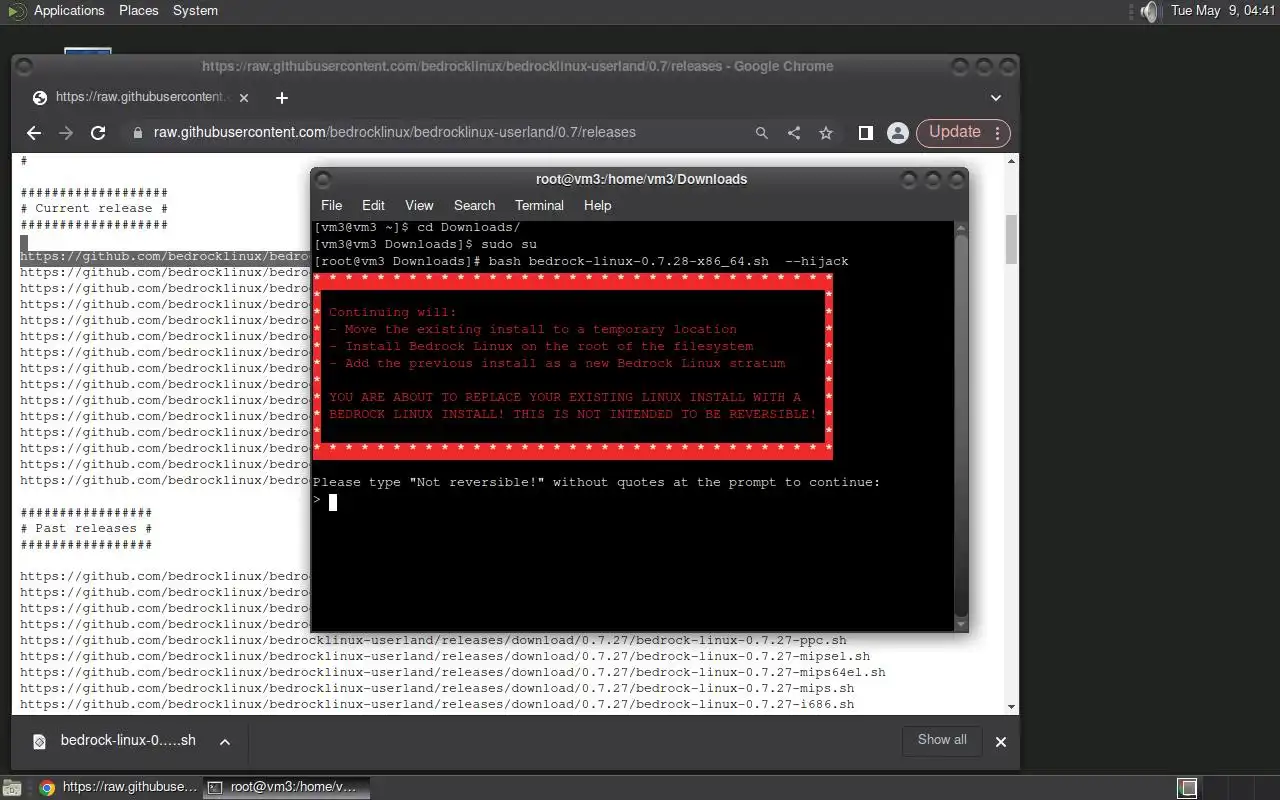Click the Chrome icon in the taskbar entry

point(46,787)
